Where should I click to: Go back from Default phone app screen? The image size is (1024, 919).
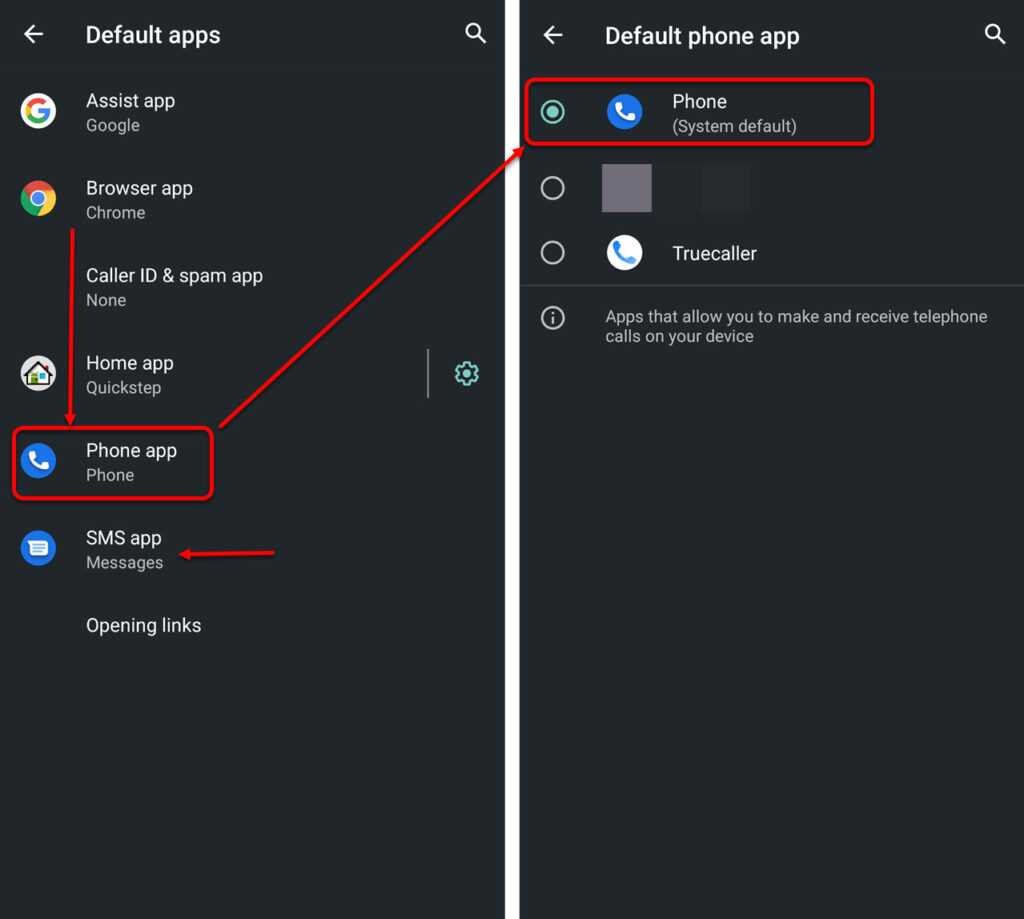point(552,35)
